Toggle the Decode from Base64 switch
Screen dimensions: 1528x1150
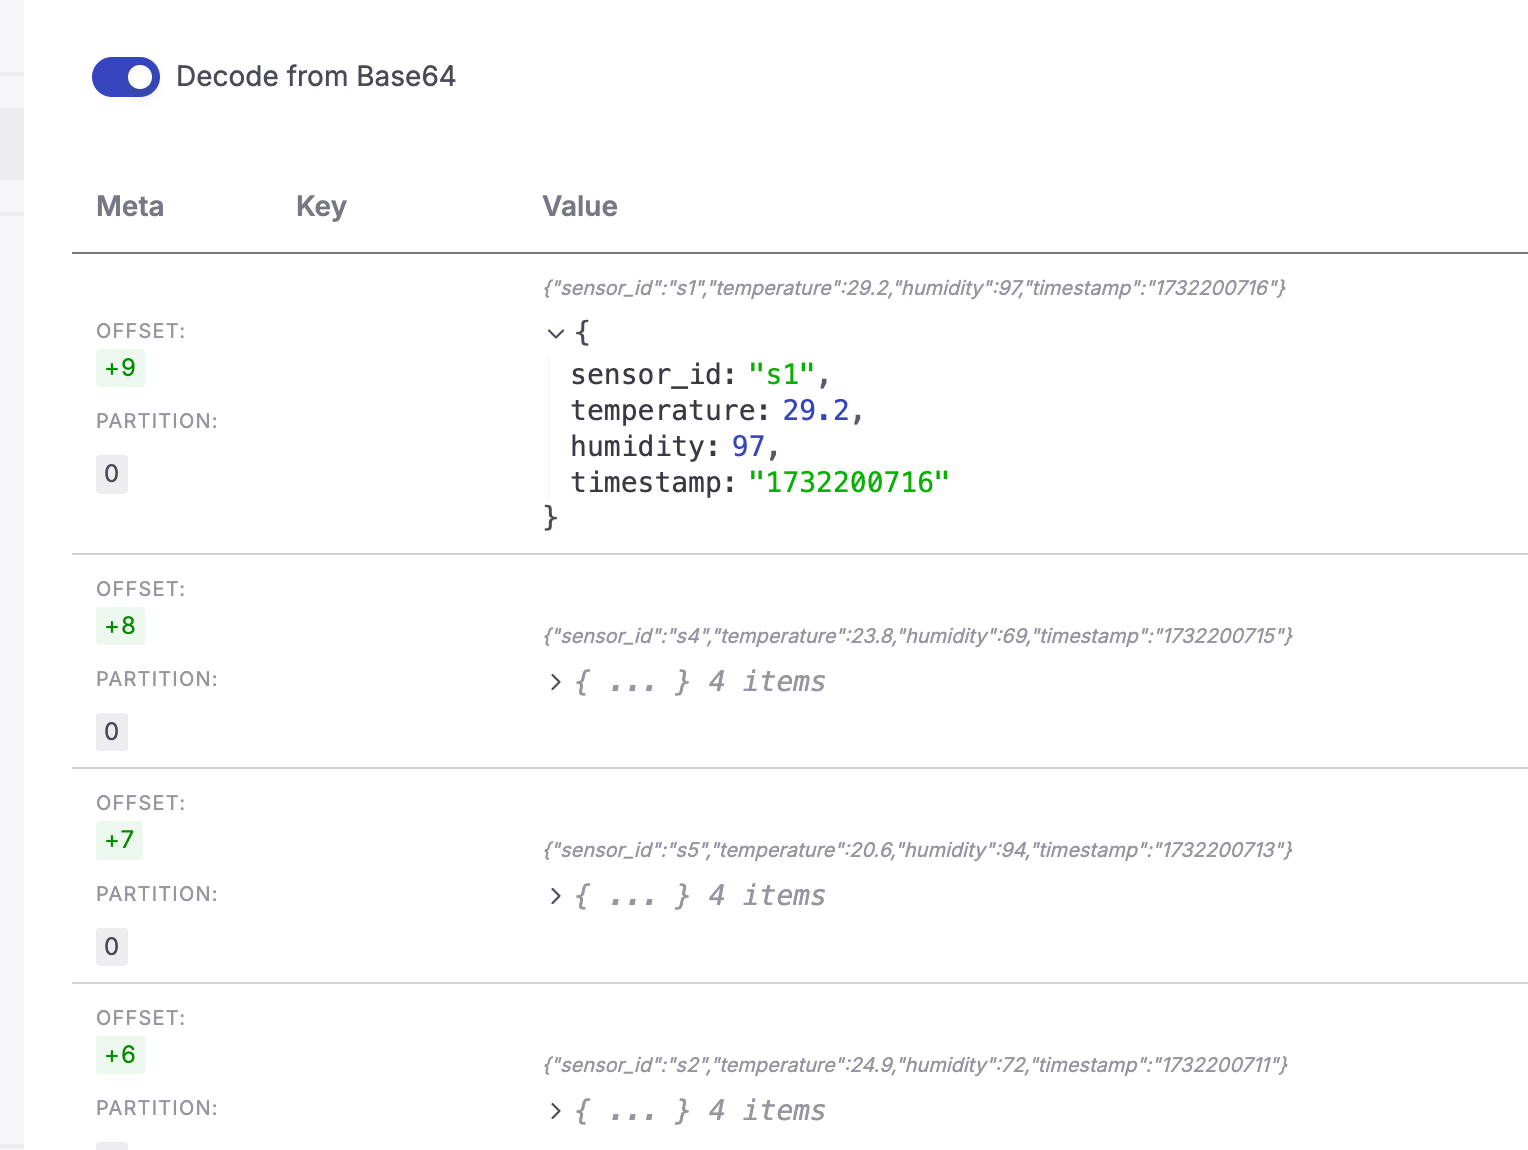coord(126,77)
